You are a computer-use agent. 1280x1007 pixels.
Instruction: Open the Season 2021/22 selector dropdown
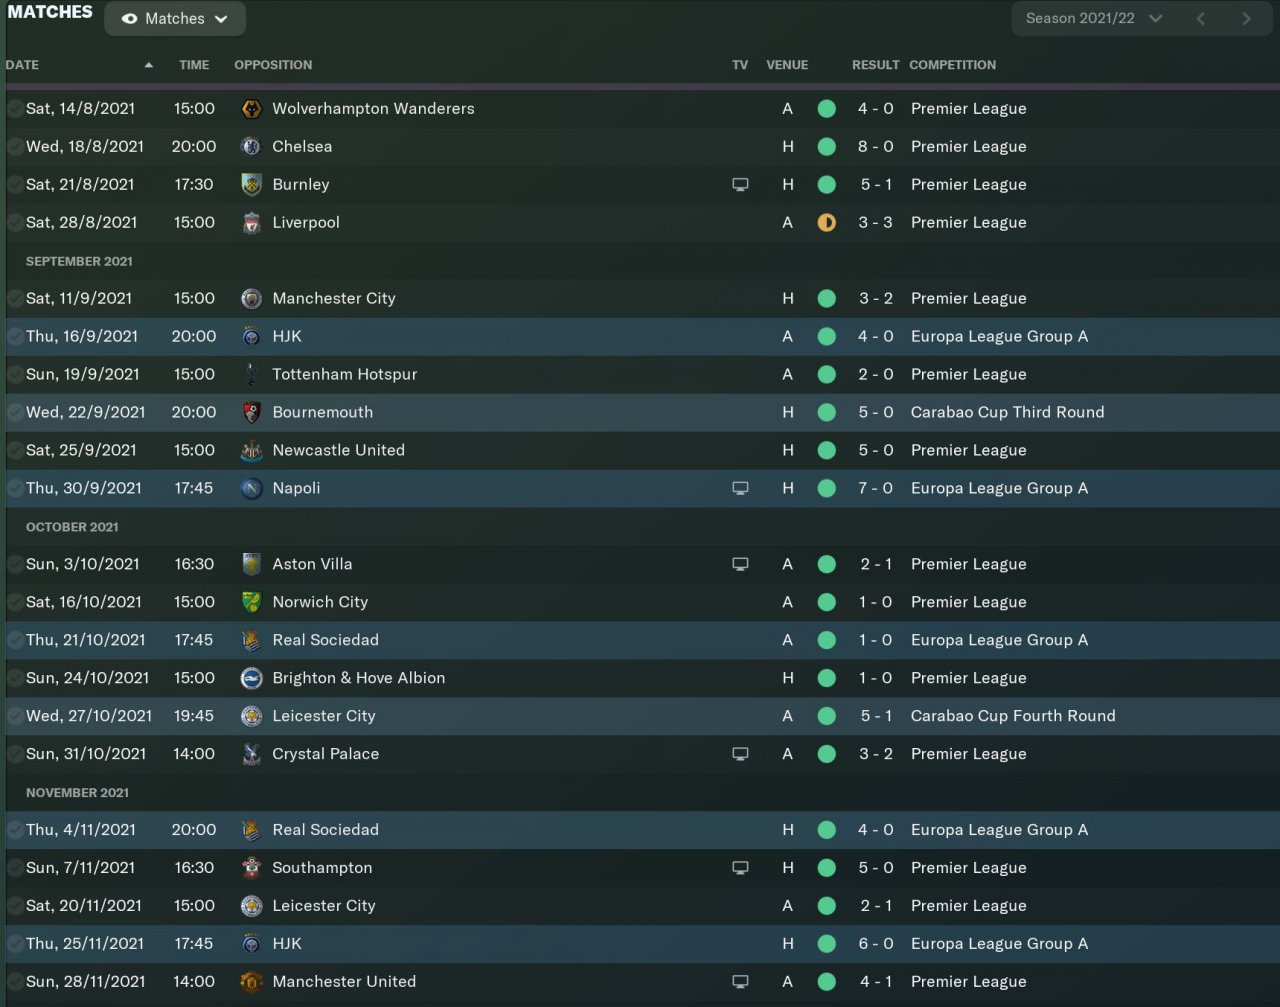pos(1093,19)
